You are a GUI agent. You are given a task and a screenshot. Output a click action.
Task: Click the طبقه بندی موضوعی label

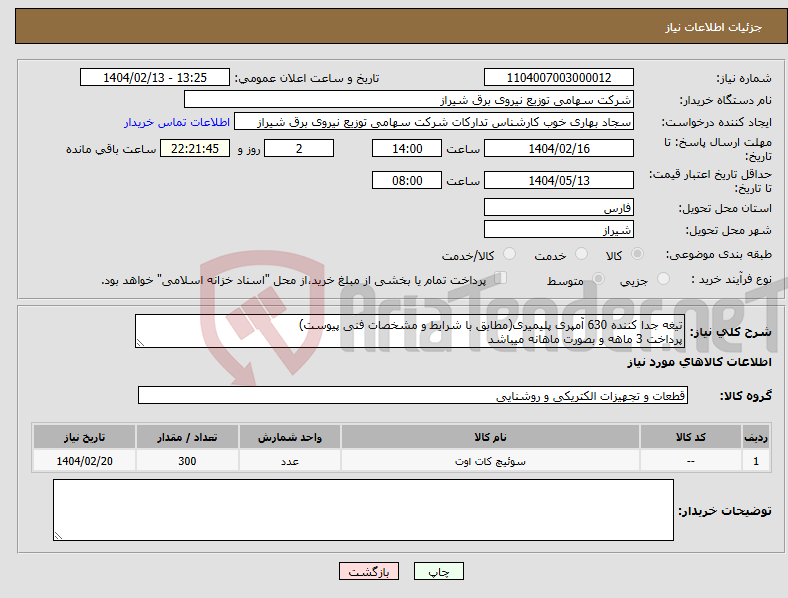click(719, 254)
